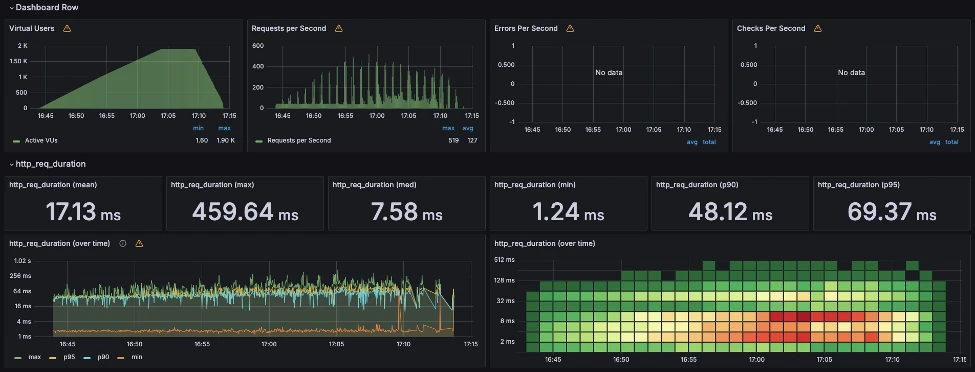Open the Requests per Second panel title menu

click(289, 28)
